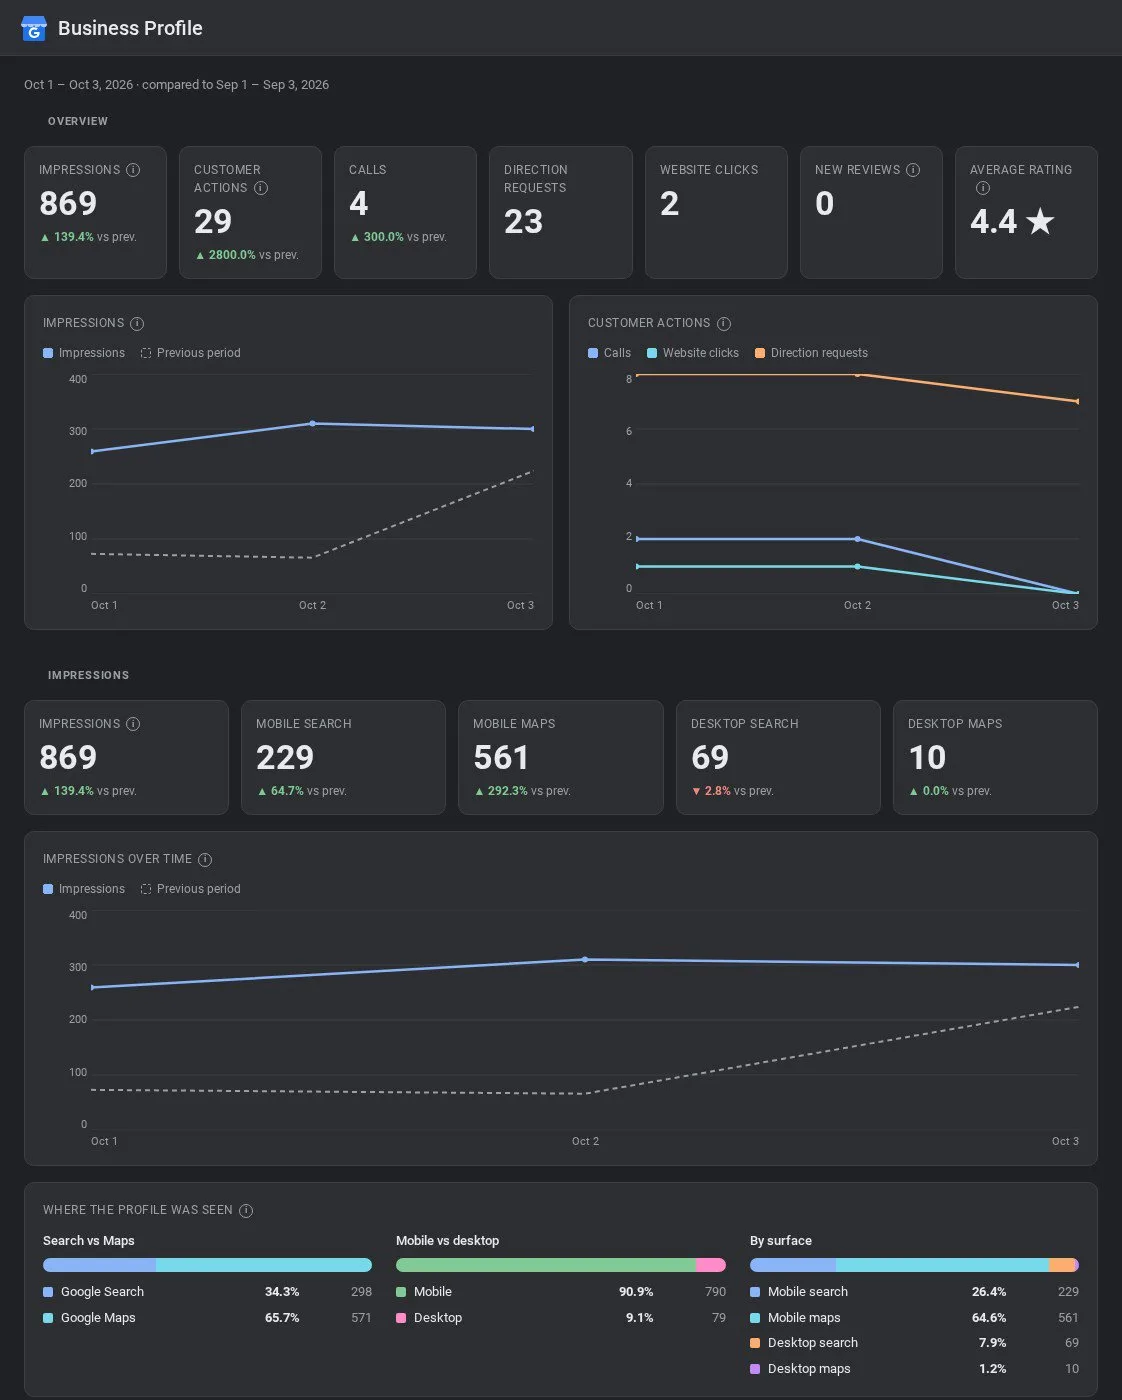Click the Desktop 9.1% value
Image resolution: width=1122 pixels, height=1400 pixels.
point(640,1318)
